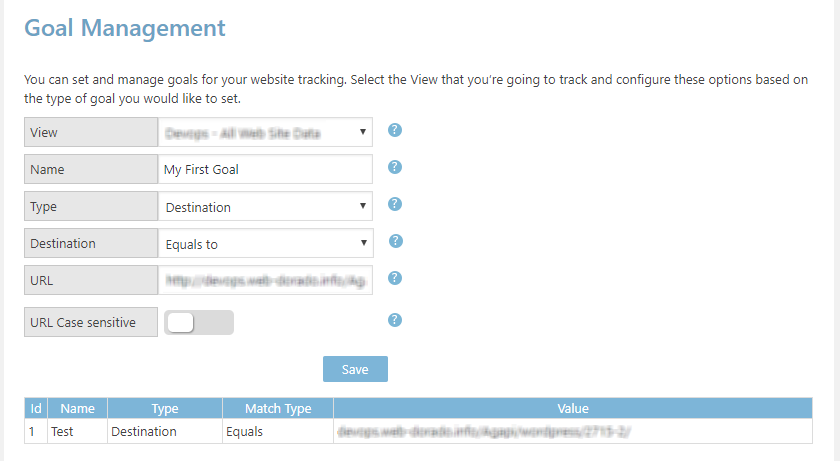Click the Test goal row name
Screen dimensions: 840x461
[62, 432]
